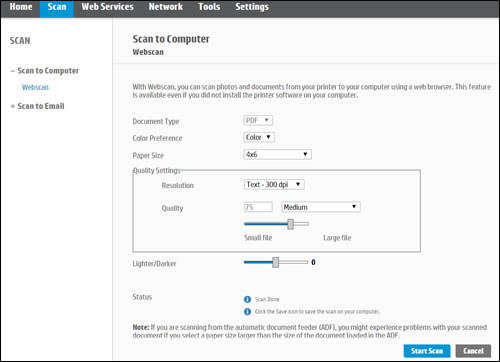Open the Settings tab

pos(252,7)
